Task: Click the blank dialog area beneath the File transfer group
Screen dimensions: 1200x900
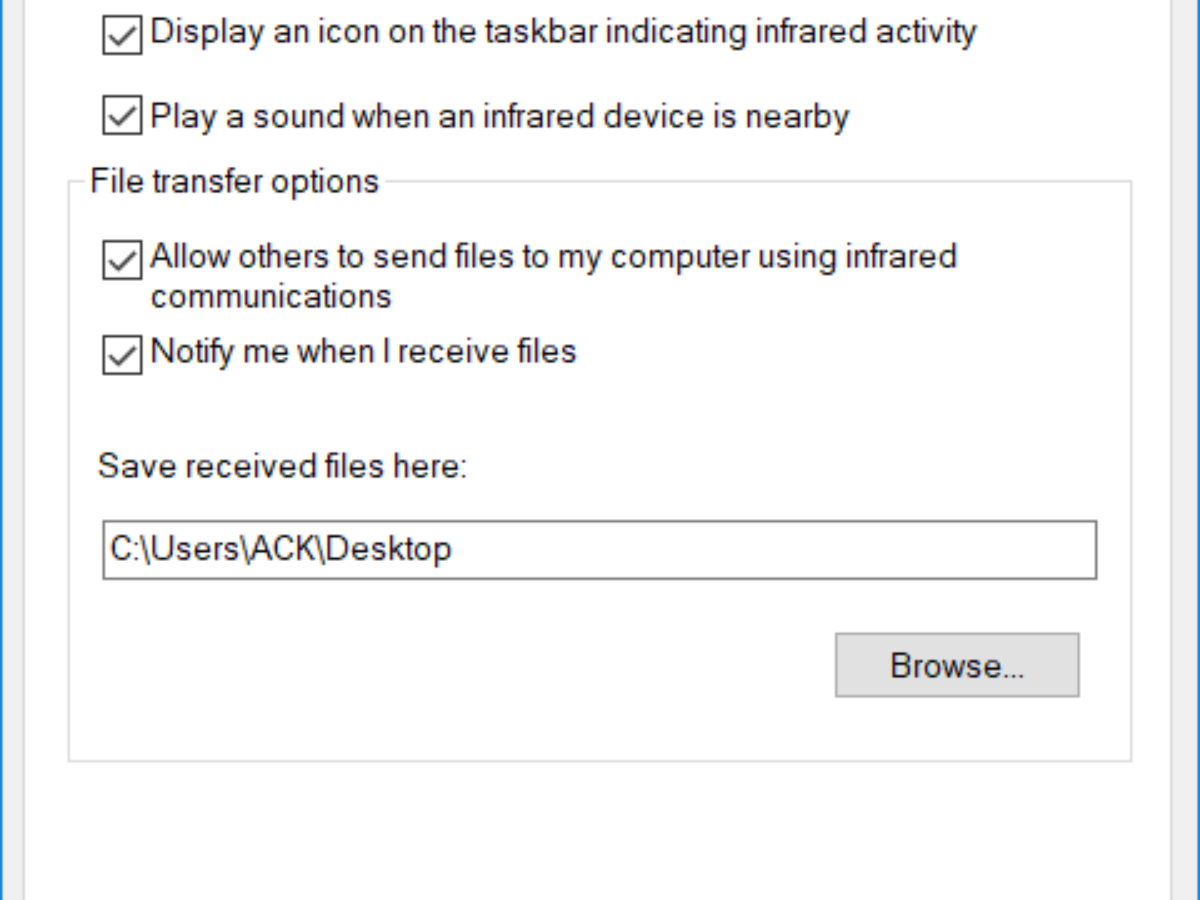Action: tap(600, 830)
